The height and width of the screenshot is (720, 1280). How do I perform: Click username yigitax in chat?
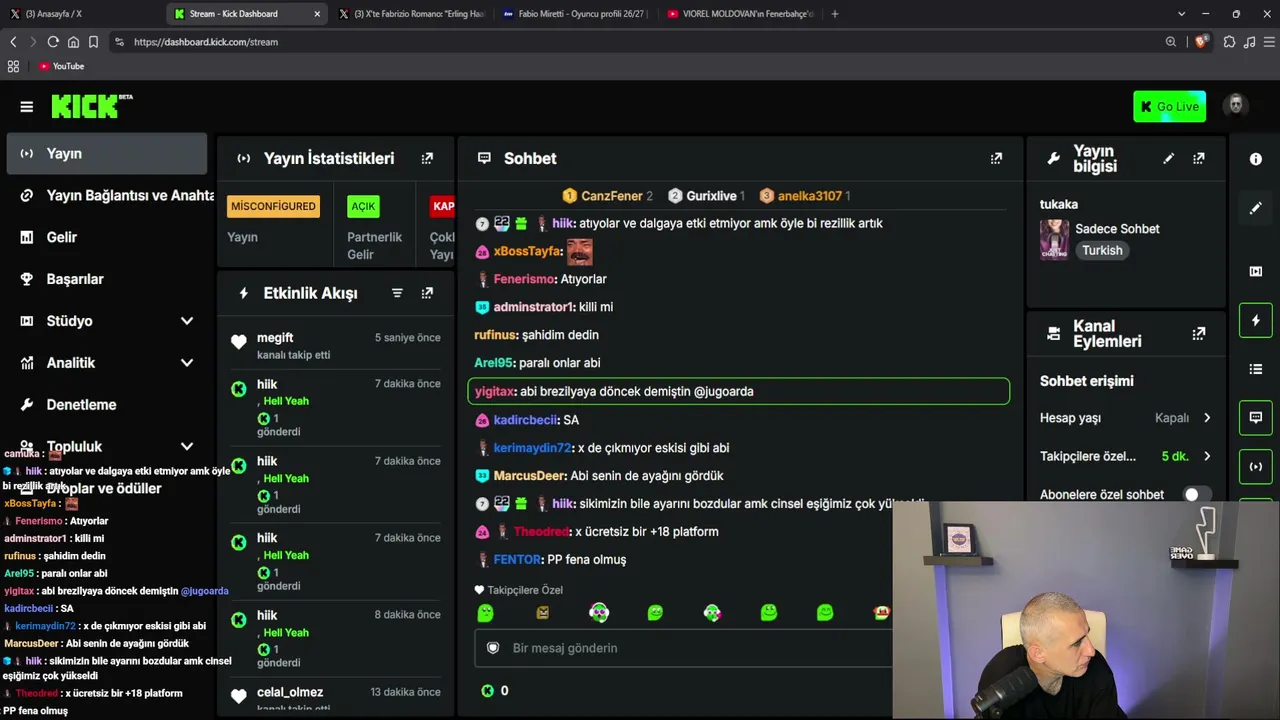pyautogui.click(x=494, y=392)
